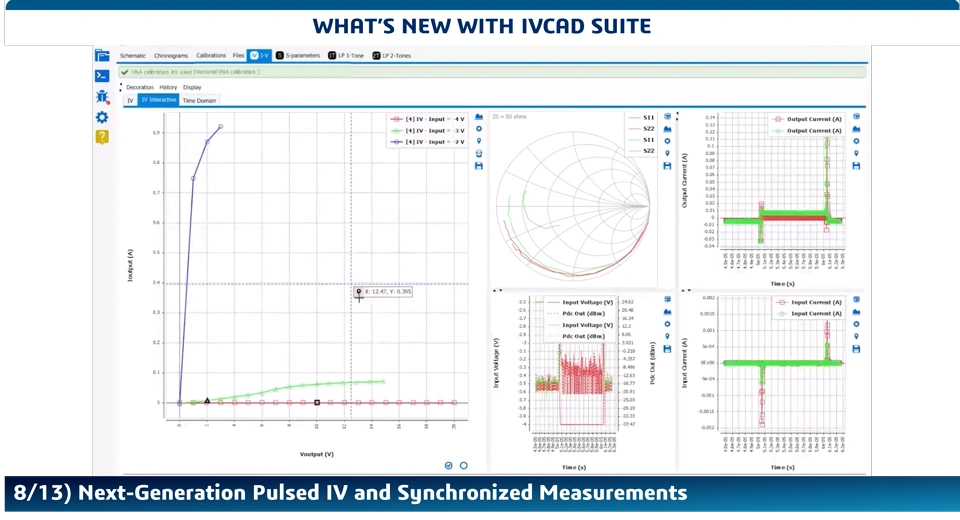
Task: Open the History menu
Action: pyautogui.click(x=168, y=88)
